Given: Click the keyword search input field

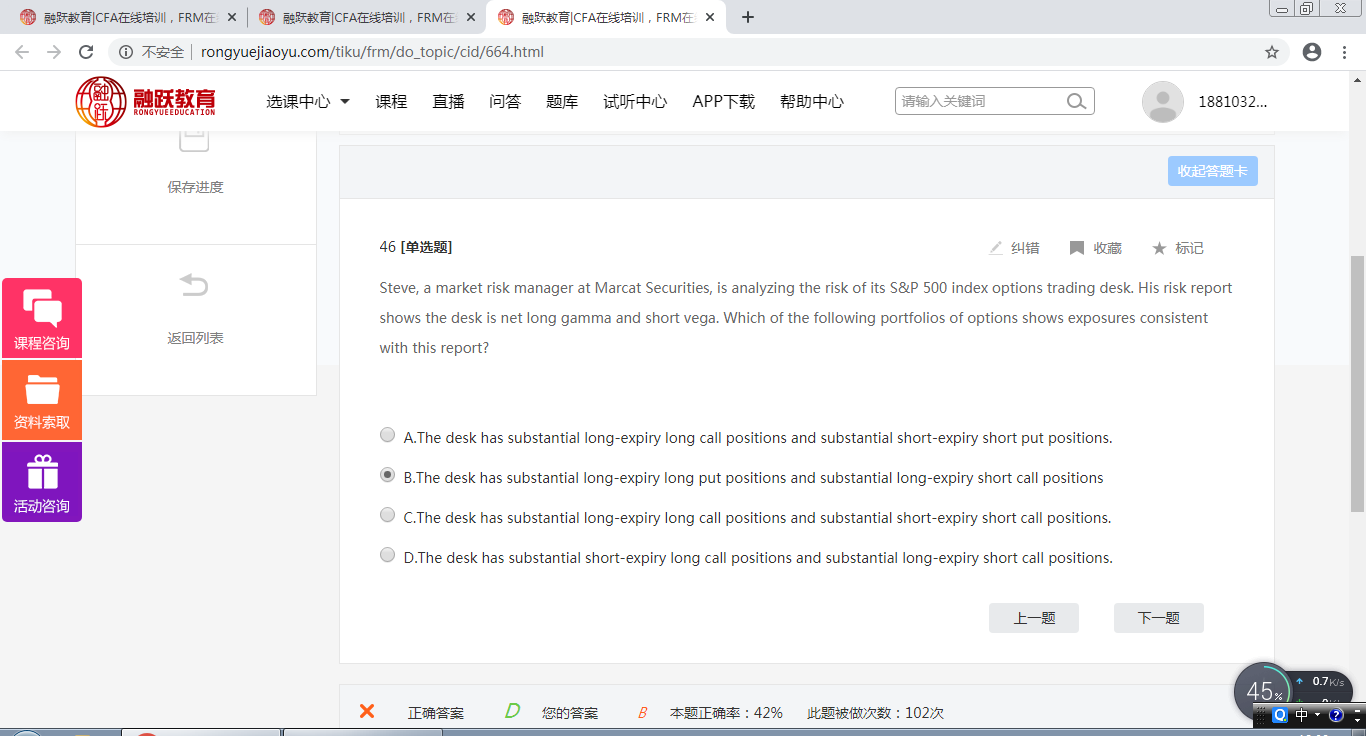Looking at the screenshot, I should click(978, 101).
